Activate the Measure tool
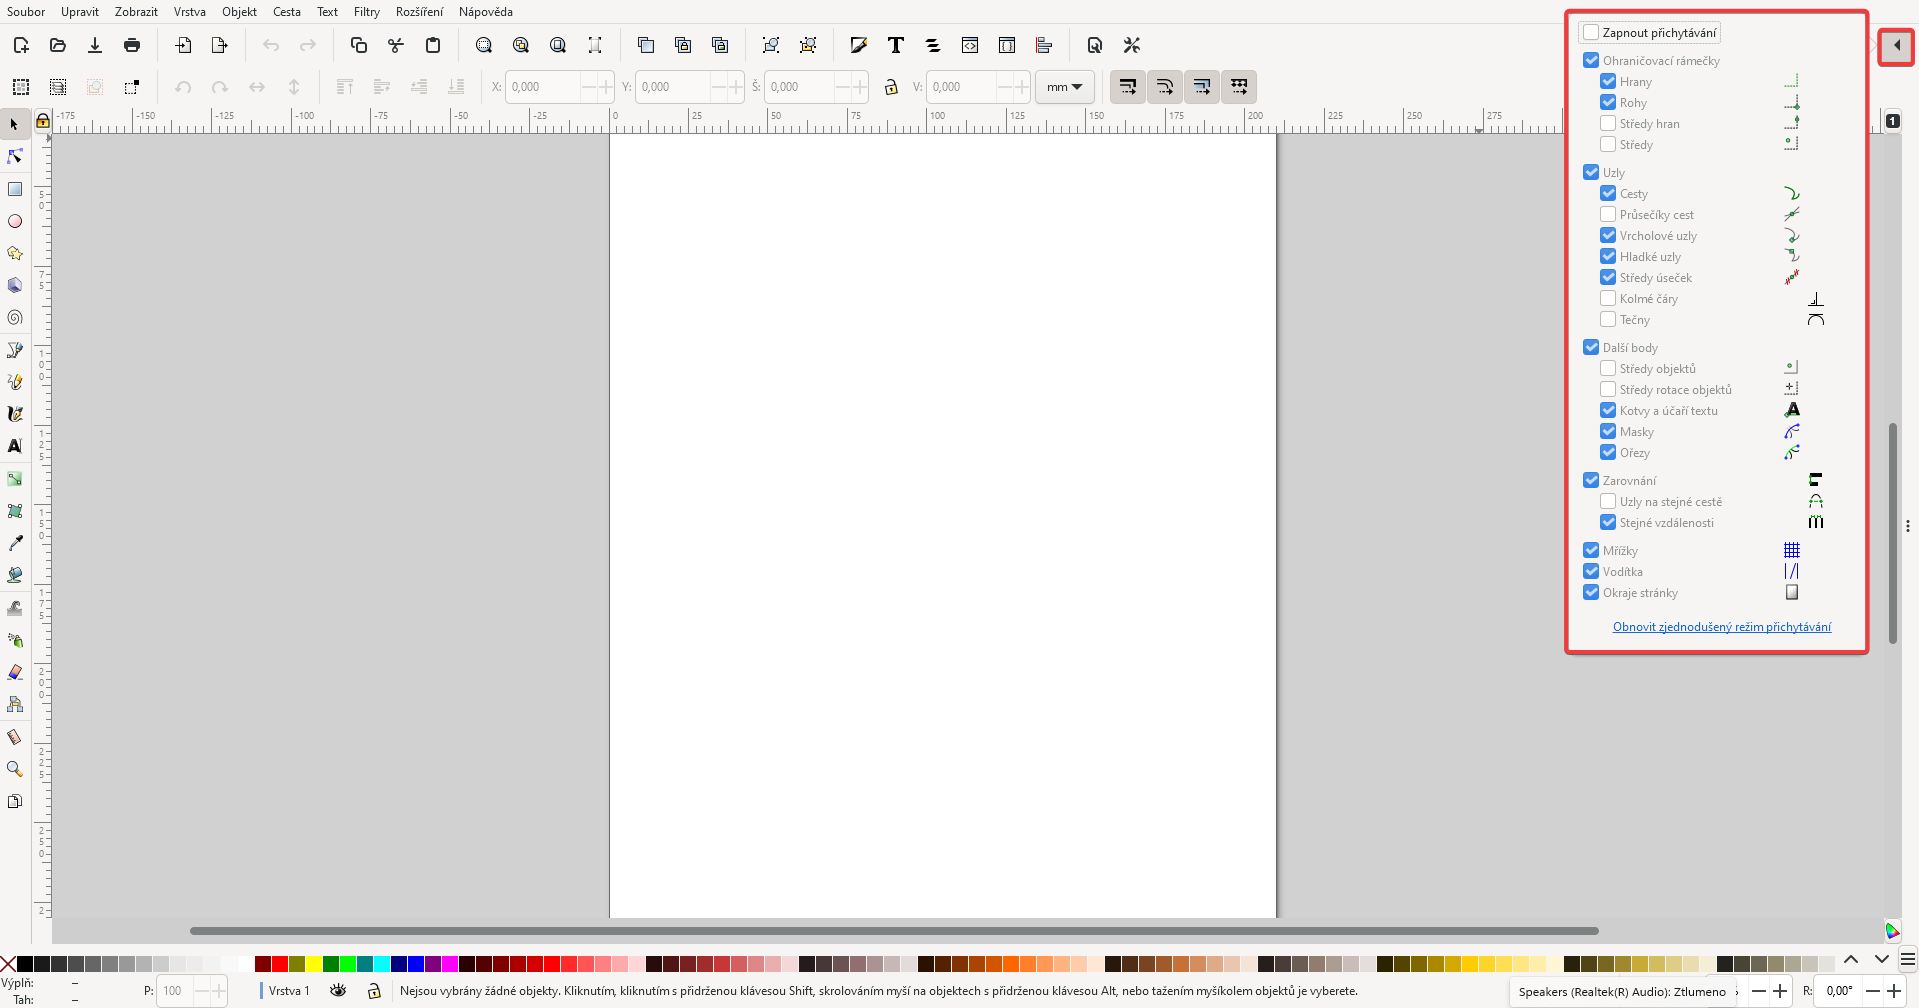This screenshot has height=1008, width=1919. pos(15,737)
